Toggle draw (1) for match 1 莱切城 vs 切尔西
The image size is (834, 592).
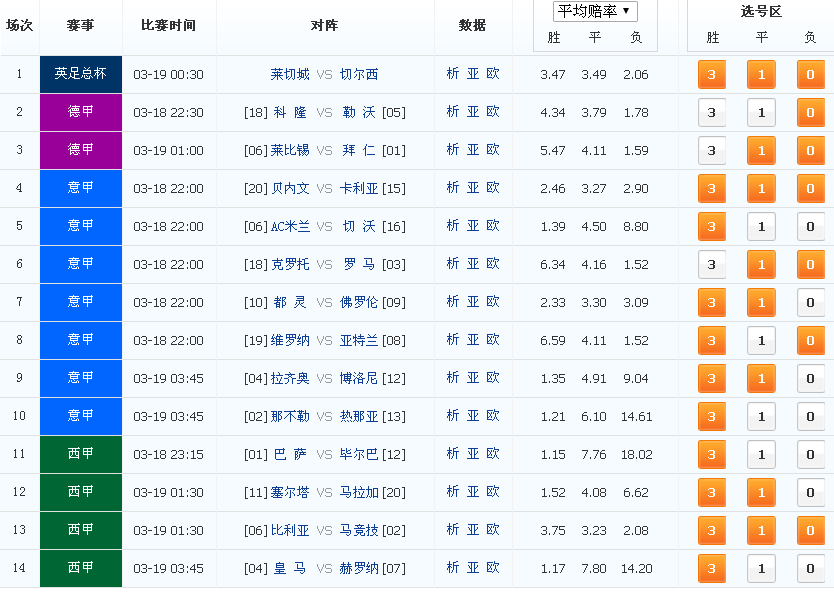(761, 74)
